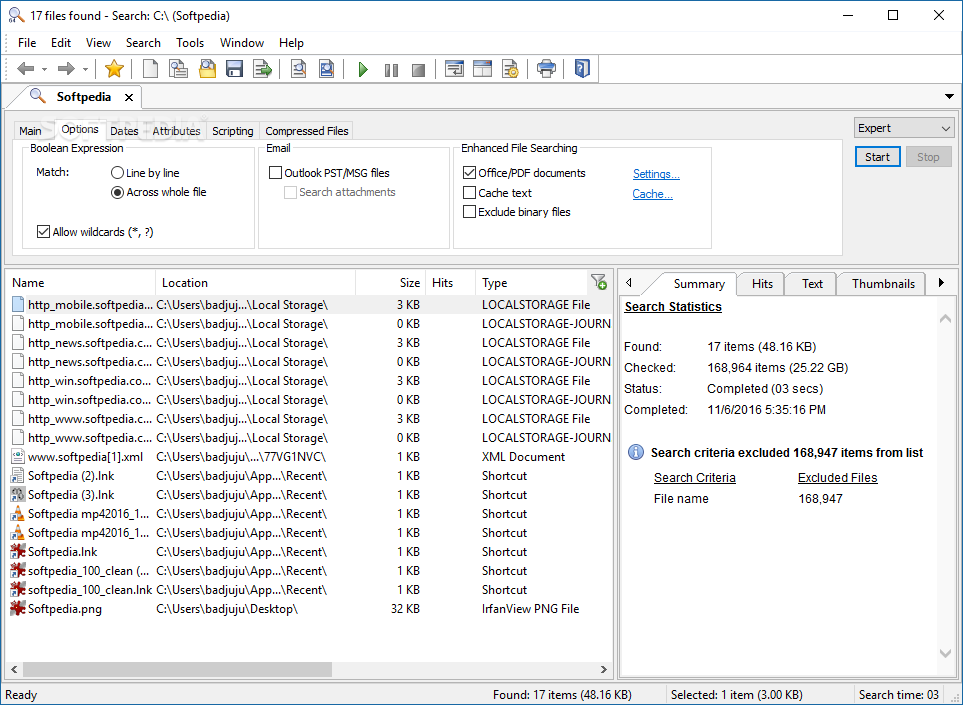
Task: Open help with the blue question book icon
Action: [x=582, y=68]
